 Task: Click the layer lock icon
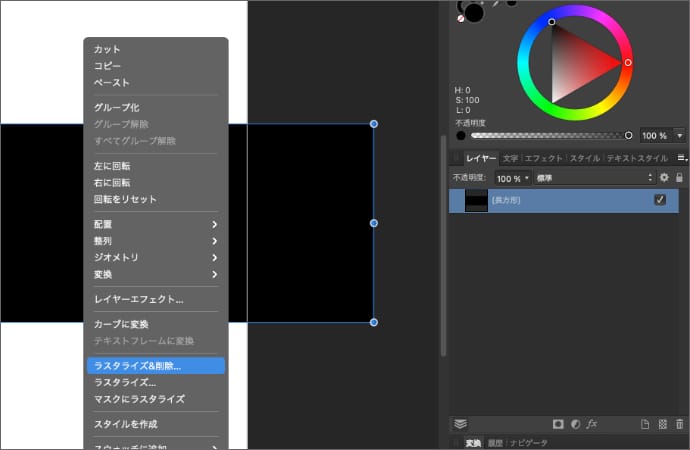[679, 178]
